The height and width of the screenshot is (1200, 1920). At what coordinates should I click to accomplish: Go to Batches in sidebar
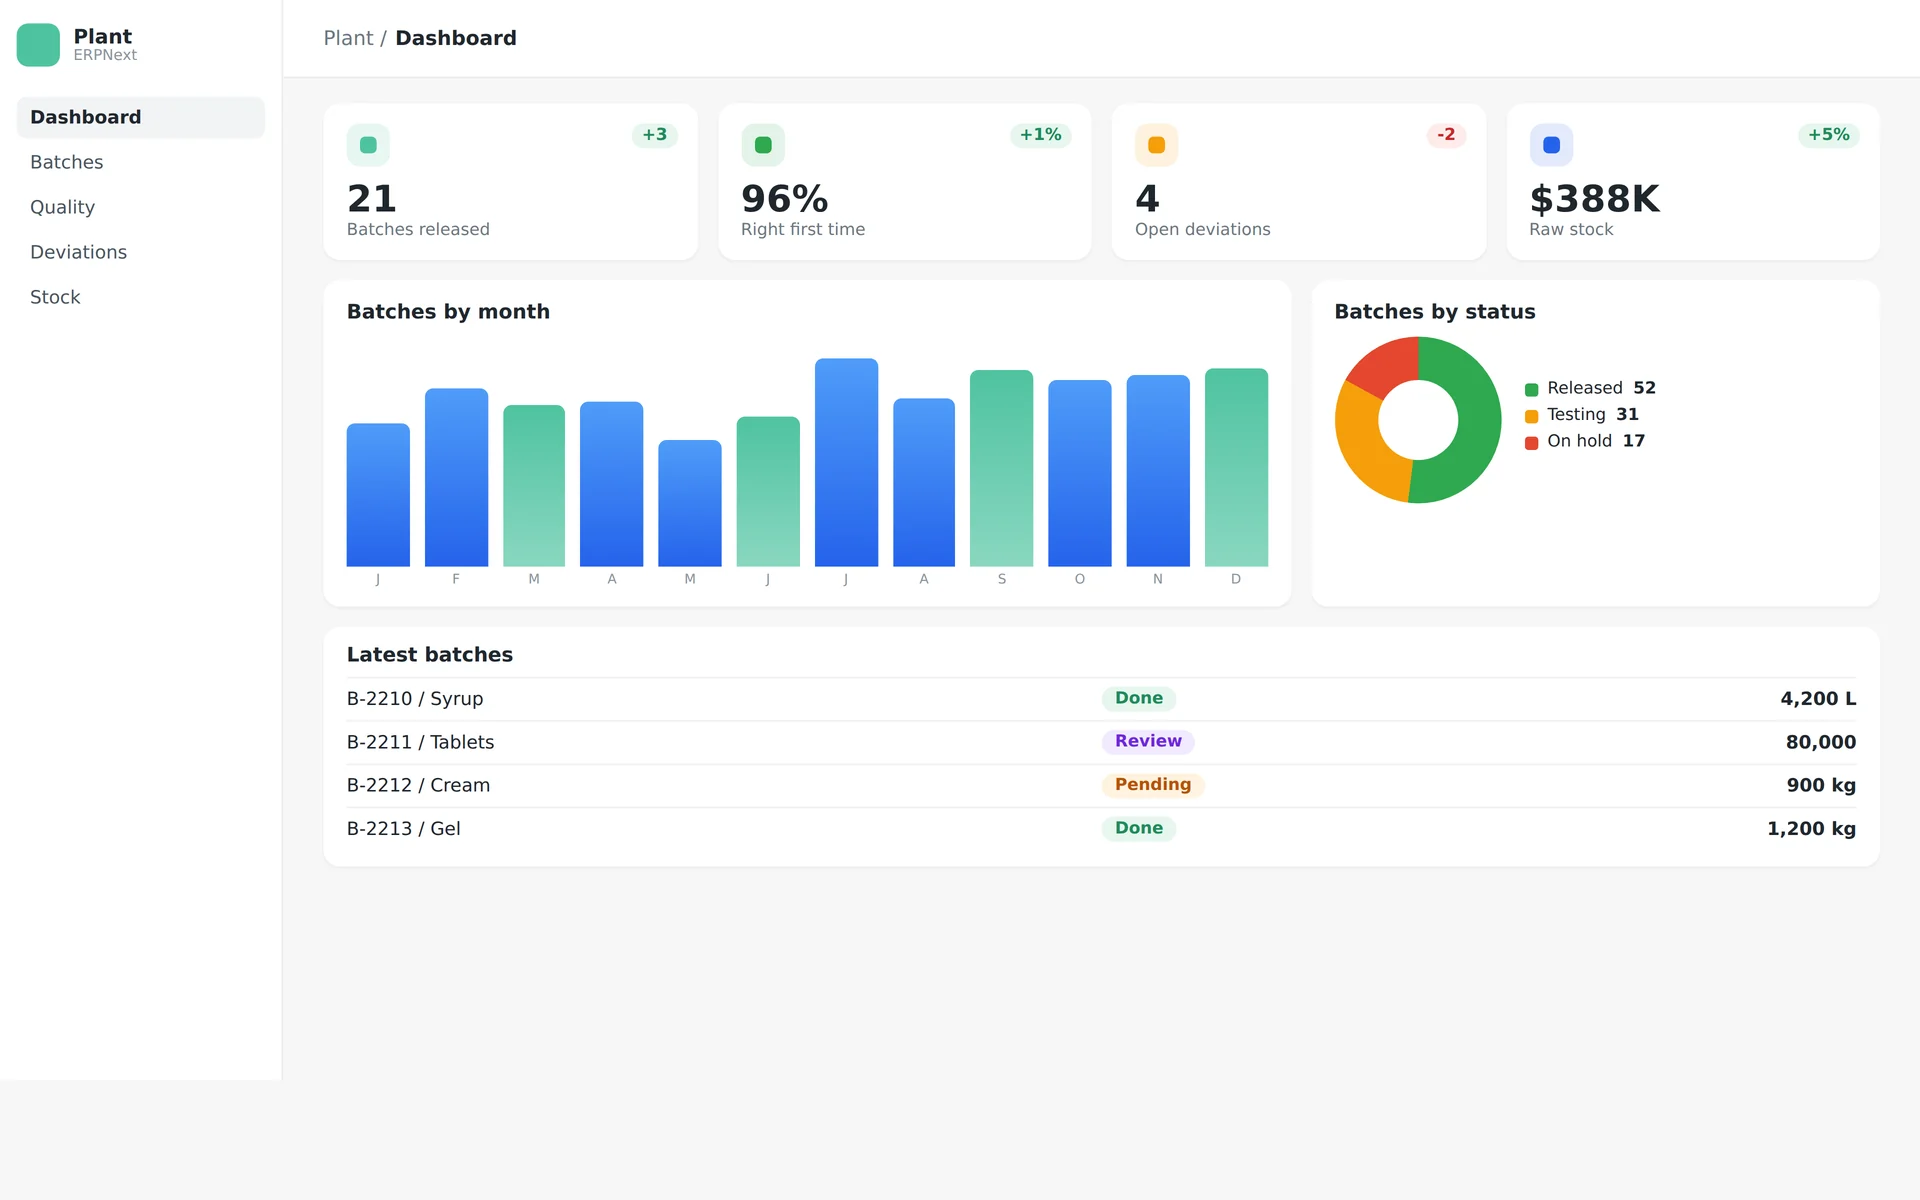point(141,162)
